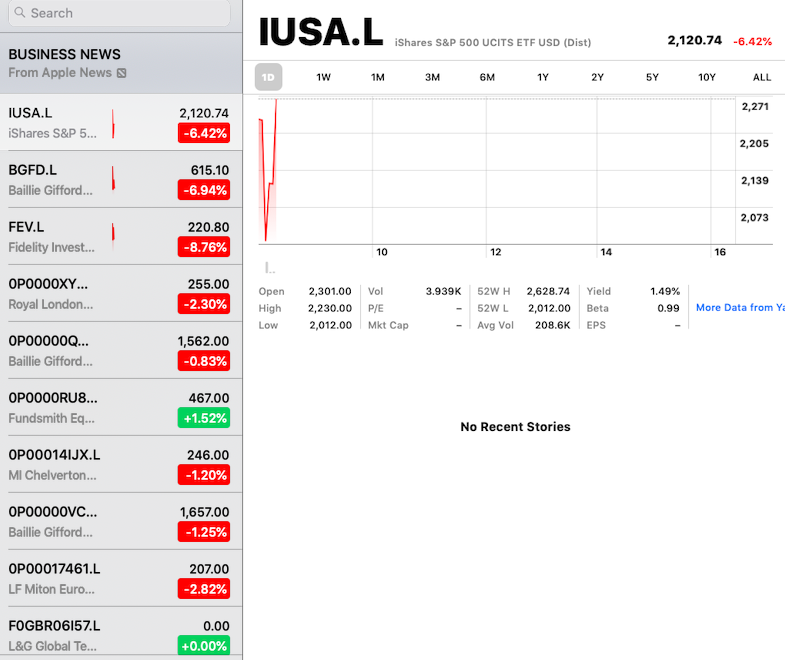
Task: Click the Low value 2,012.00
Action: point(330,325)
